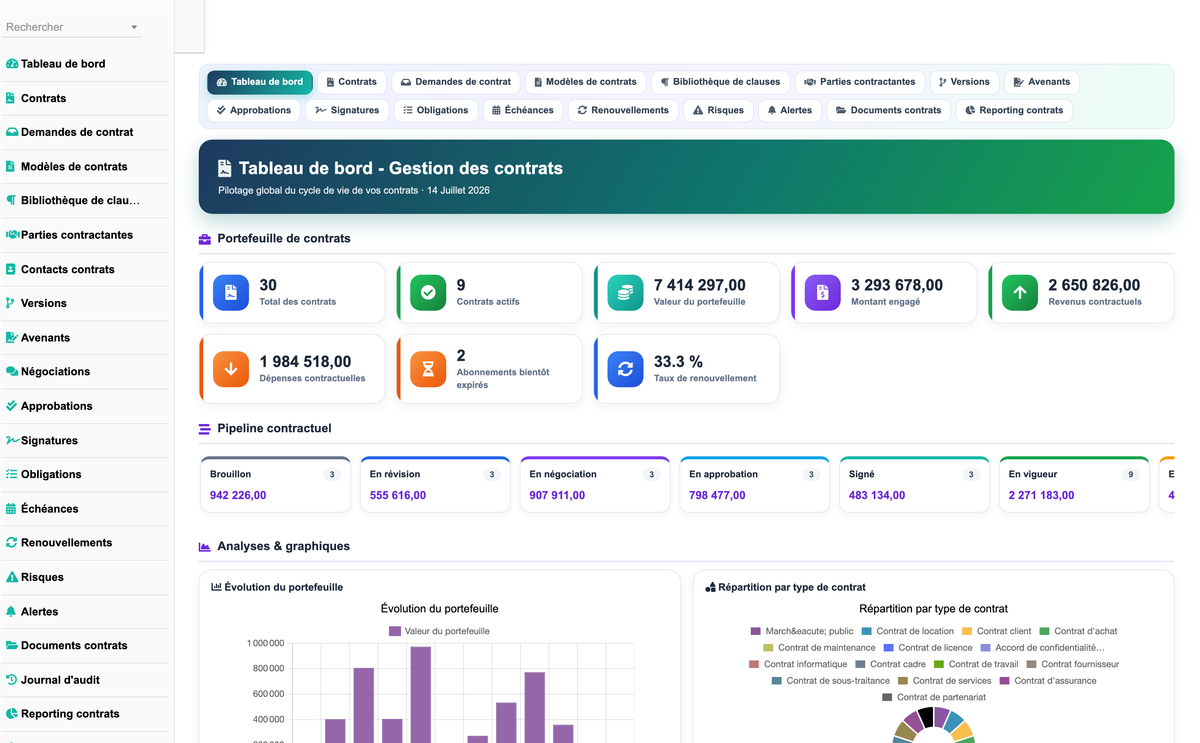Click the Journal d'audit history sidebar icon
The image size is (1200, 743).
pos(12,680)
